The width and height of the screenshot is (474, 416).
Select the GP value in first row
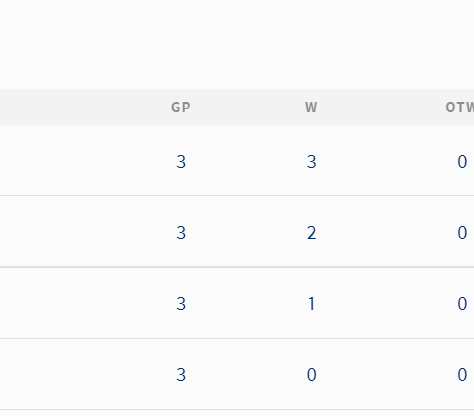(181, 162)
